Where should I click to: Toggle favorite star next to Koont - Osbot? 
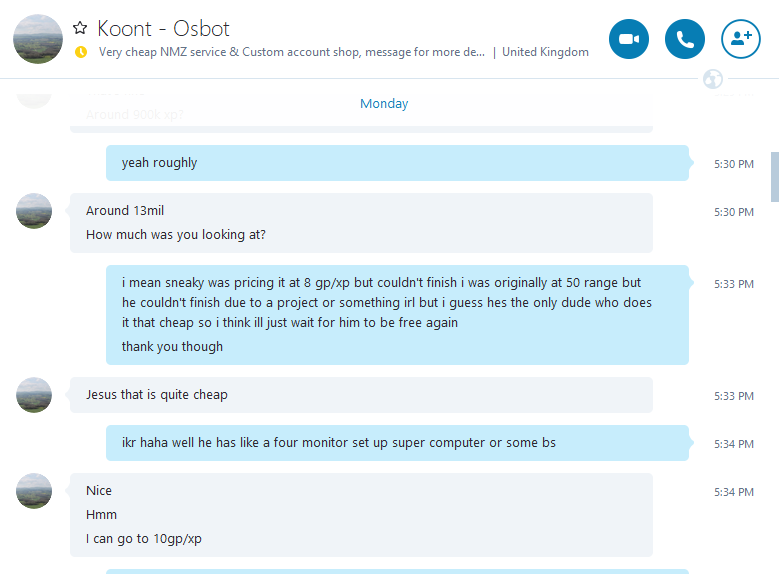click(x=81, y=28)
